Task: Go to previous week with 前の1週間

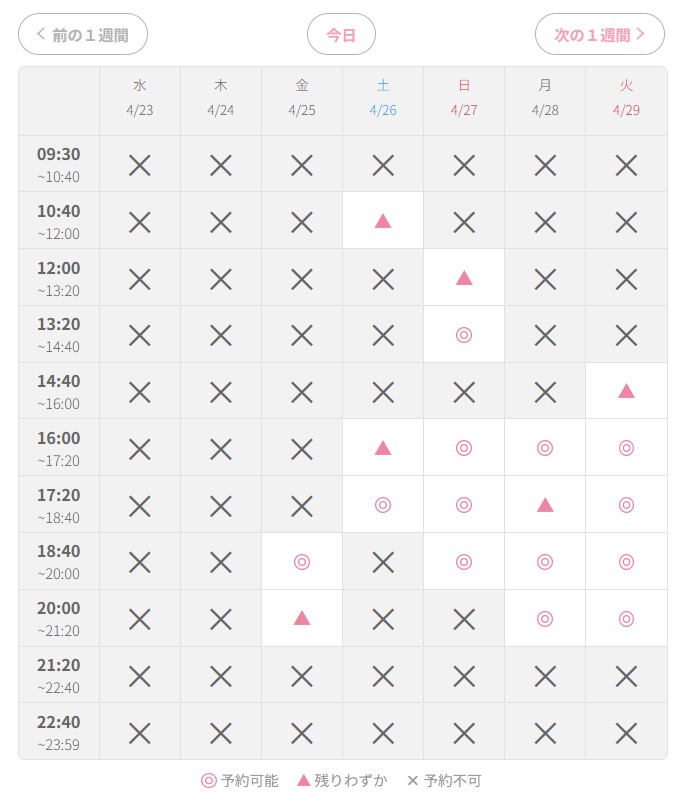Action: (x=83, y=34)
